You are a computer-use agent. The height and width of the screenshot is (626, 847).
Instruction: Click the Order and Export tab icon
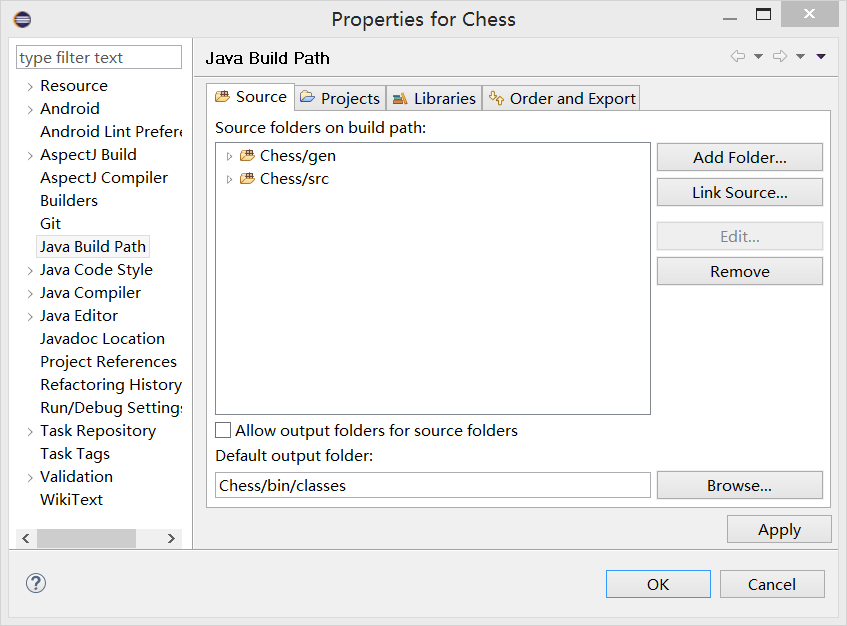[496, 98]
